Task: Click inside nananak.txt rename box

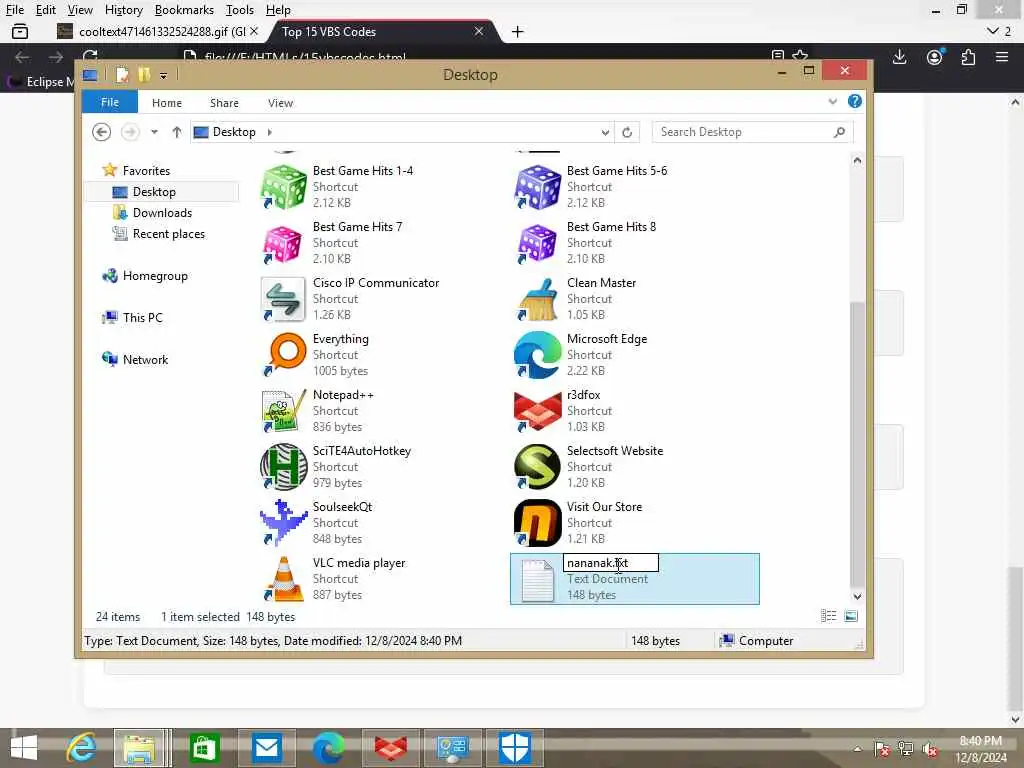Action: click(x=611, y=563)
